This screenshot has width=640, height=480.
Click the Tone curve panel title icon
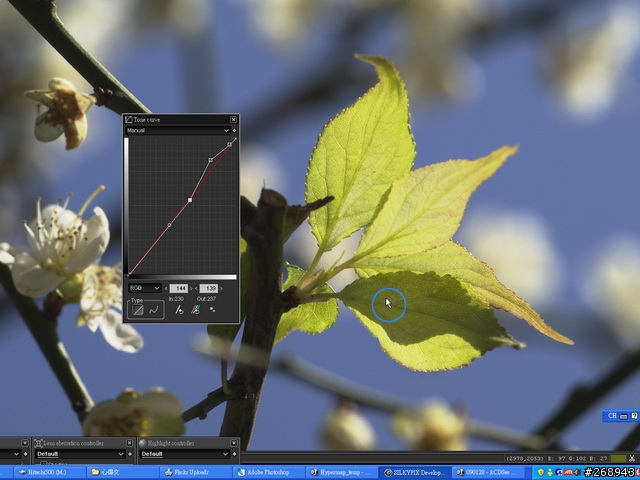coord(129,120)
